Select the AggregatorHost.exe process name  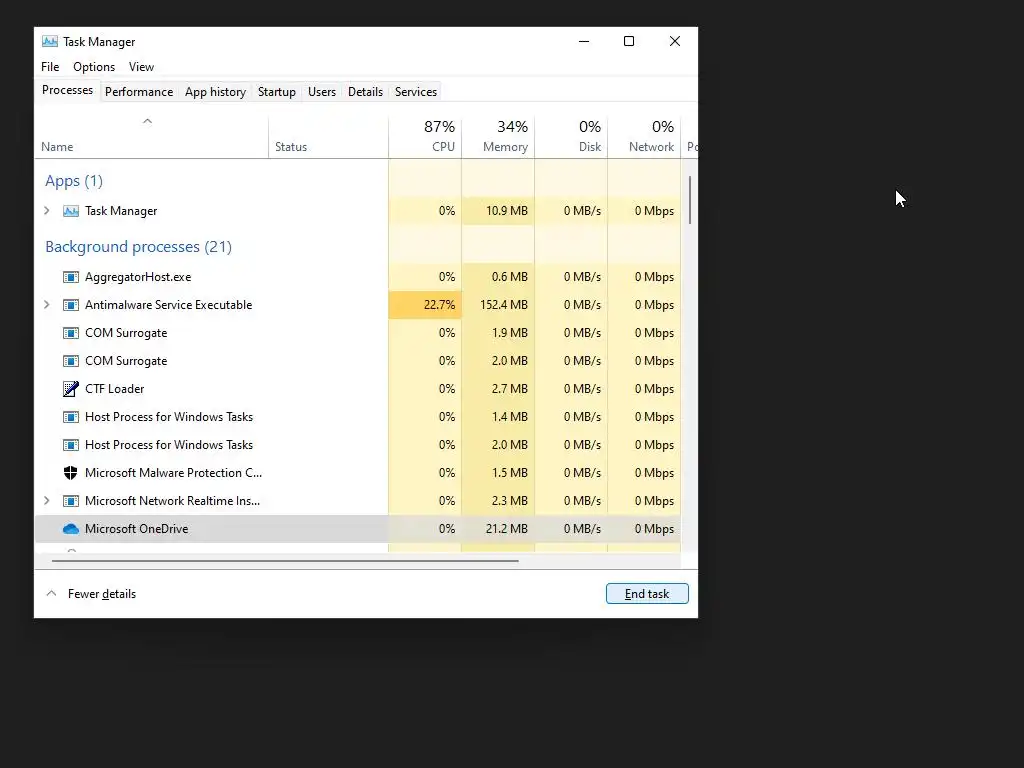coord(138,277)
